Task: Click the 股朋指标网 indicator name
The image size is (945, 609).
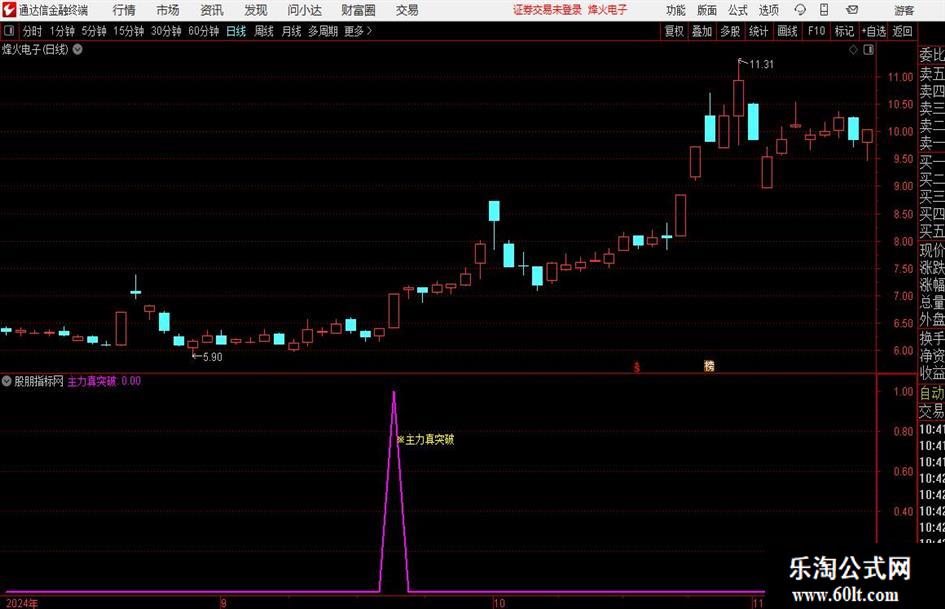Action: [39, 381]
